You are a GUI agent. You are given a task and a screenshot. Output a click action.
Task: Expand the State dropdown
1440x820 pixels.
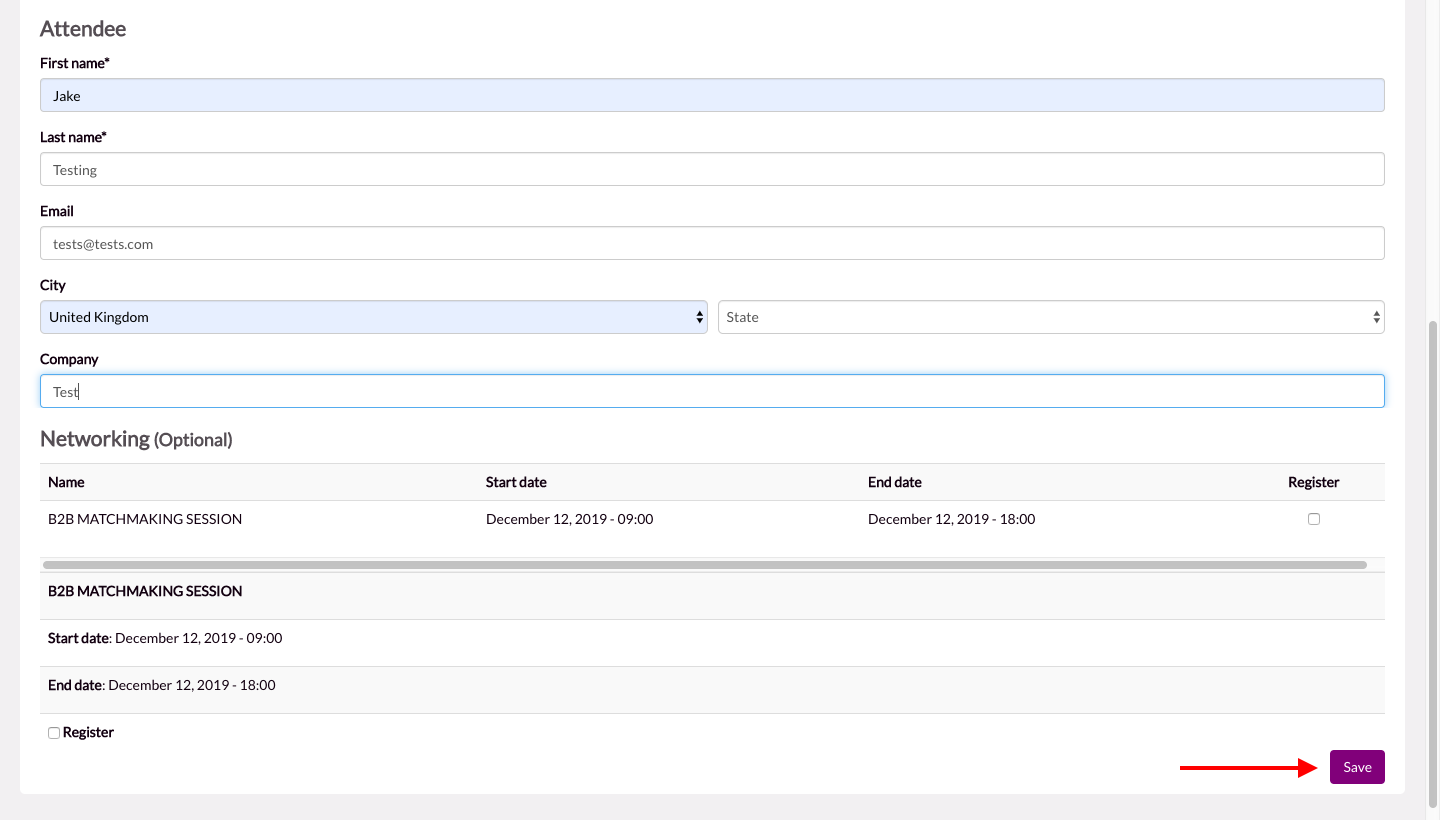[1050, 317]
